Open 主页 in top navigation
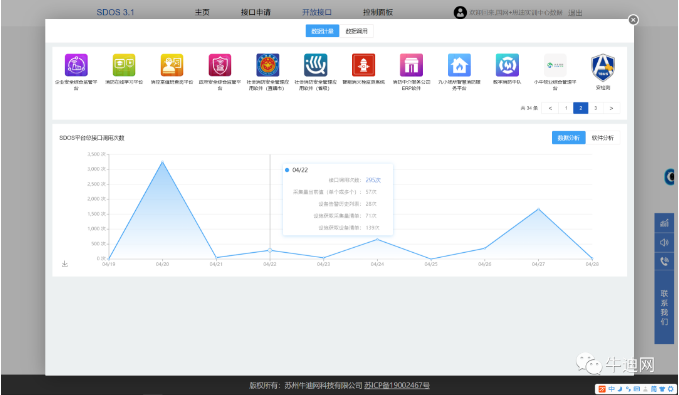This screenshot has width=679, height=395. 202,13
